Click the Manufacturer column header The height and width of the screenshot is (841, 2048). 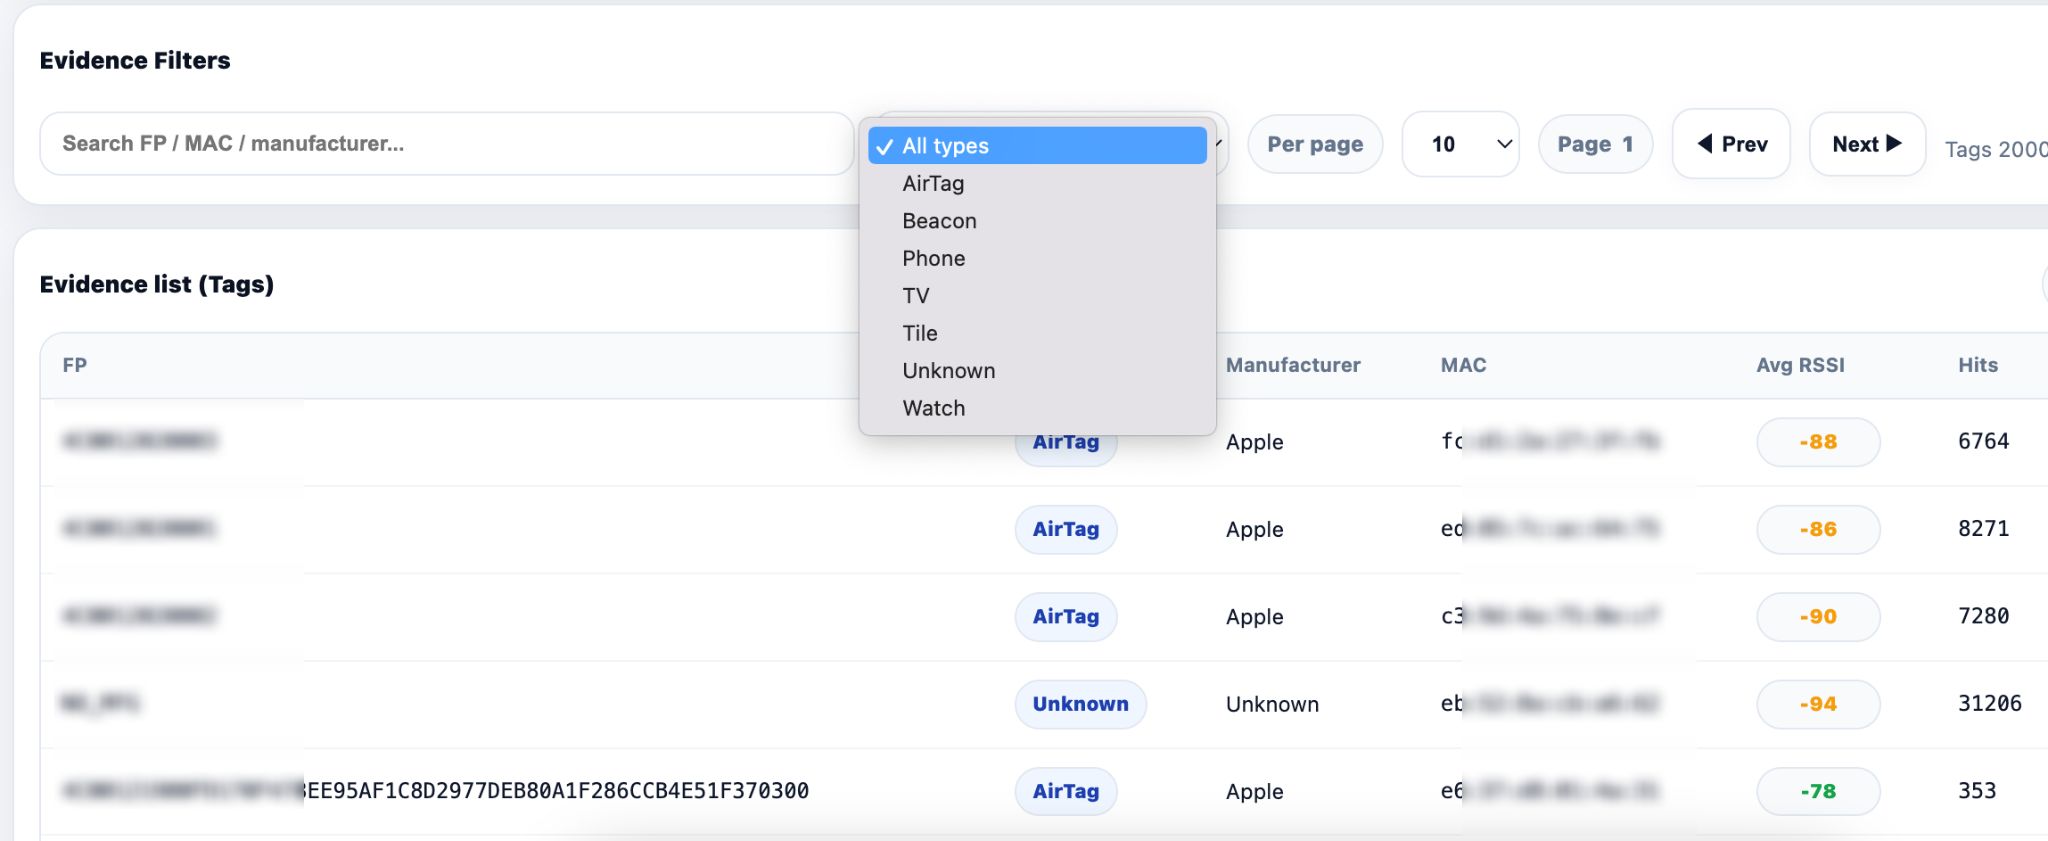1292,366
